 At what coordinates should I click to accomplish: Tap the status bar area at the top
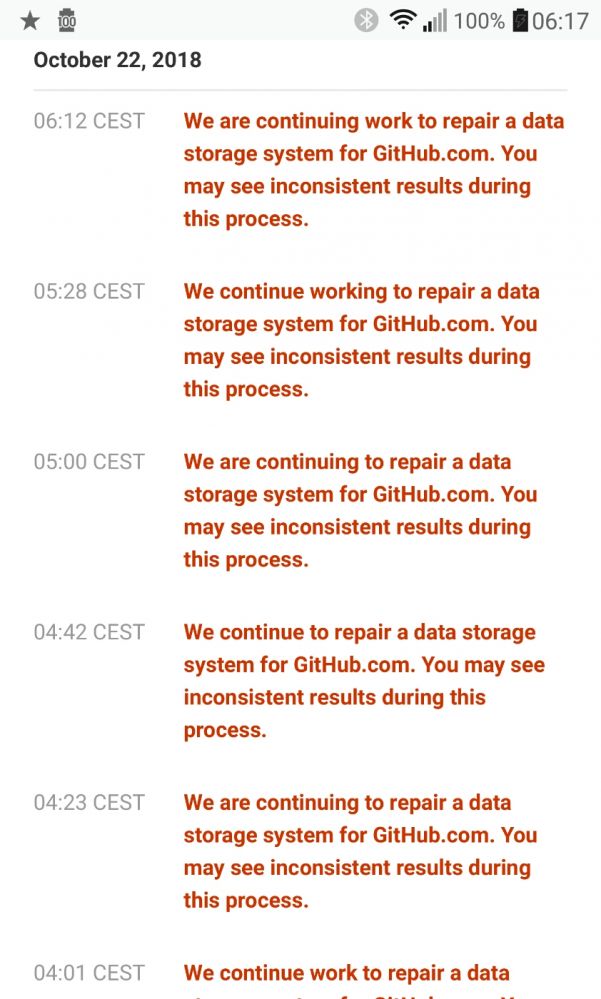pos(300,19)
